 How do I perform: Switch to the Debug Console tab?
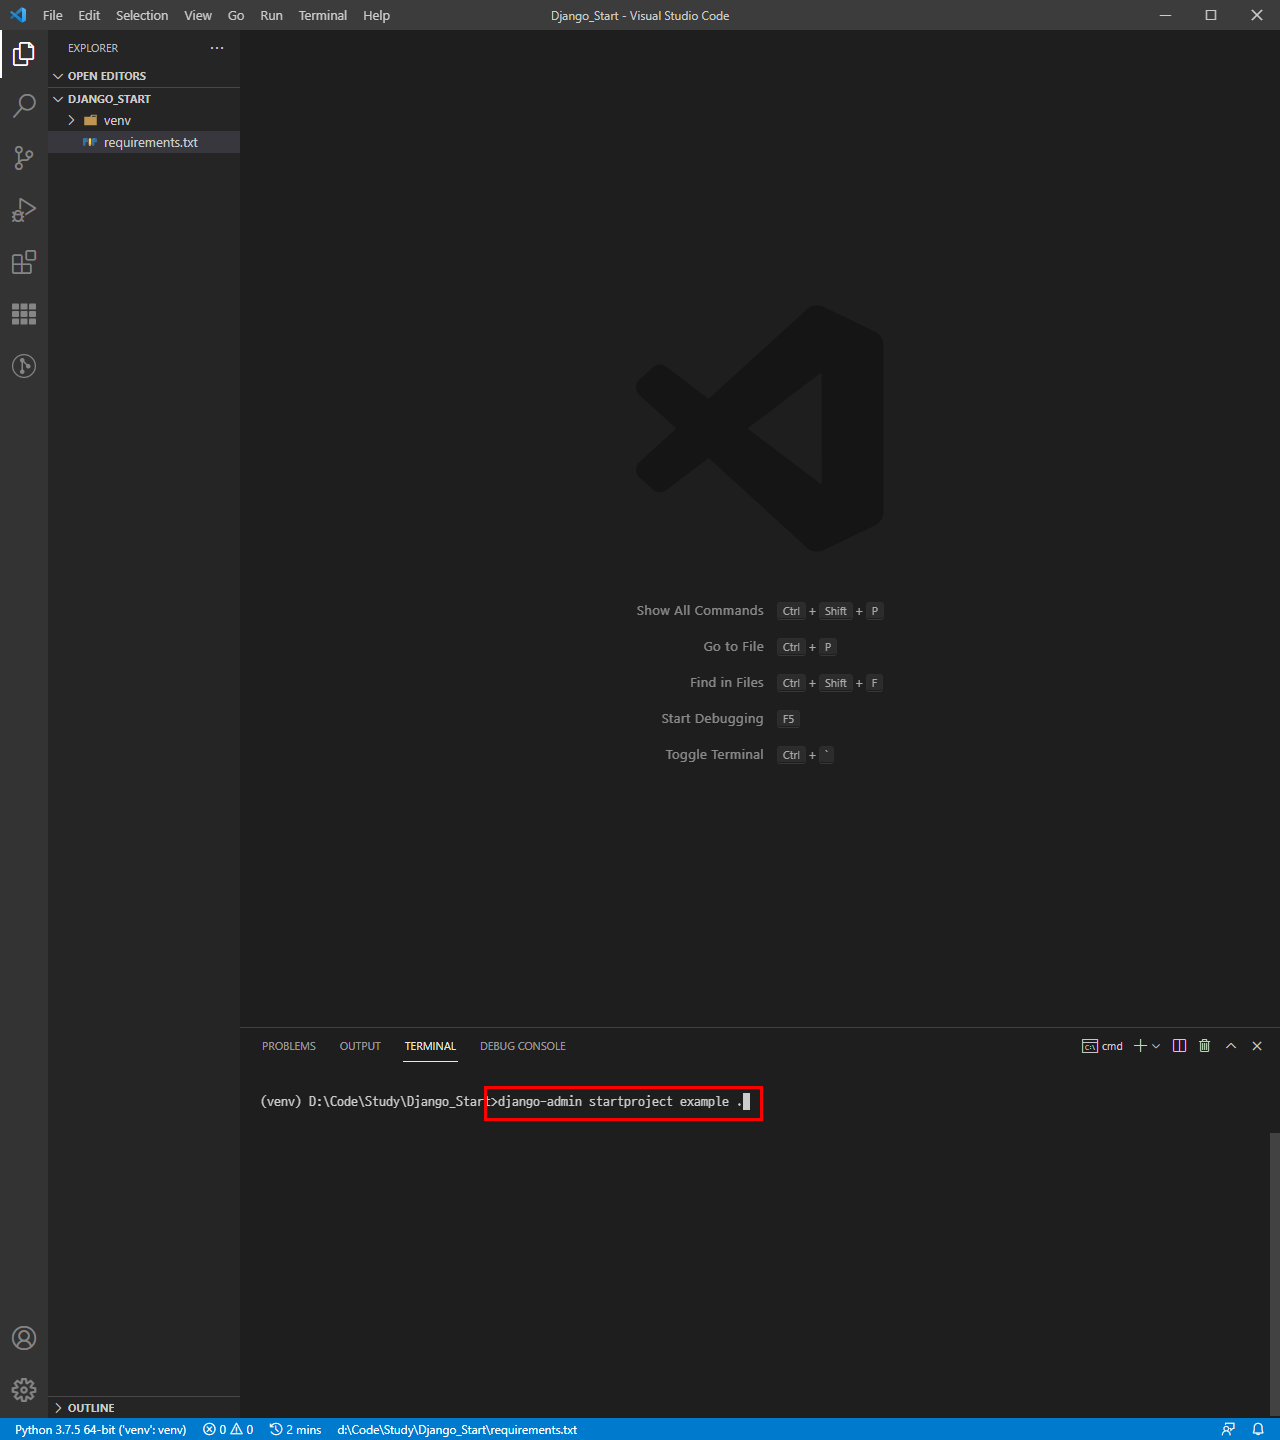click(x=523, y=1046)
